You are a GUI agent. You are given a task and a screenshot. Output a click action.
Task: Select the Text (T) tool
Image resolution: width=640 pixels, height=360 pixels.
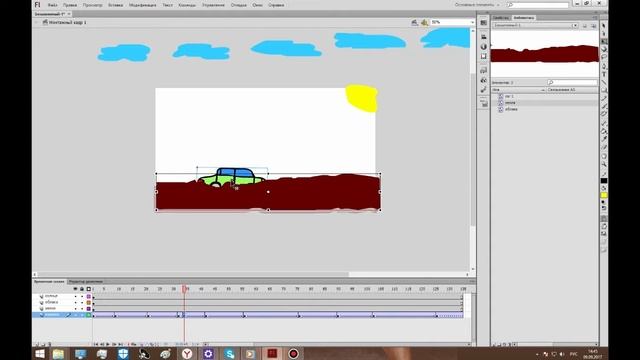(x=604, y=74)
